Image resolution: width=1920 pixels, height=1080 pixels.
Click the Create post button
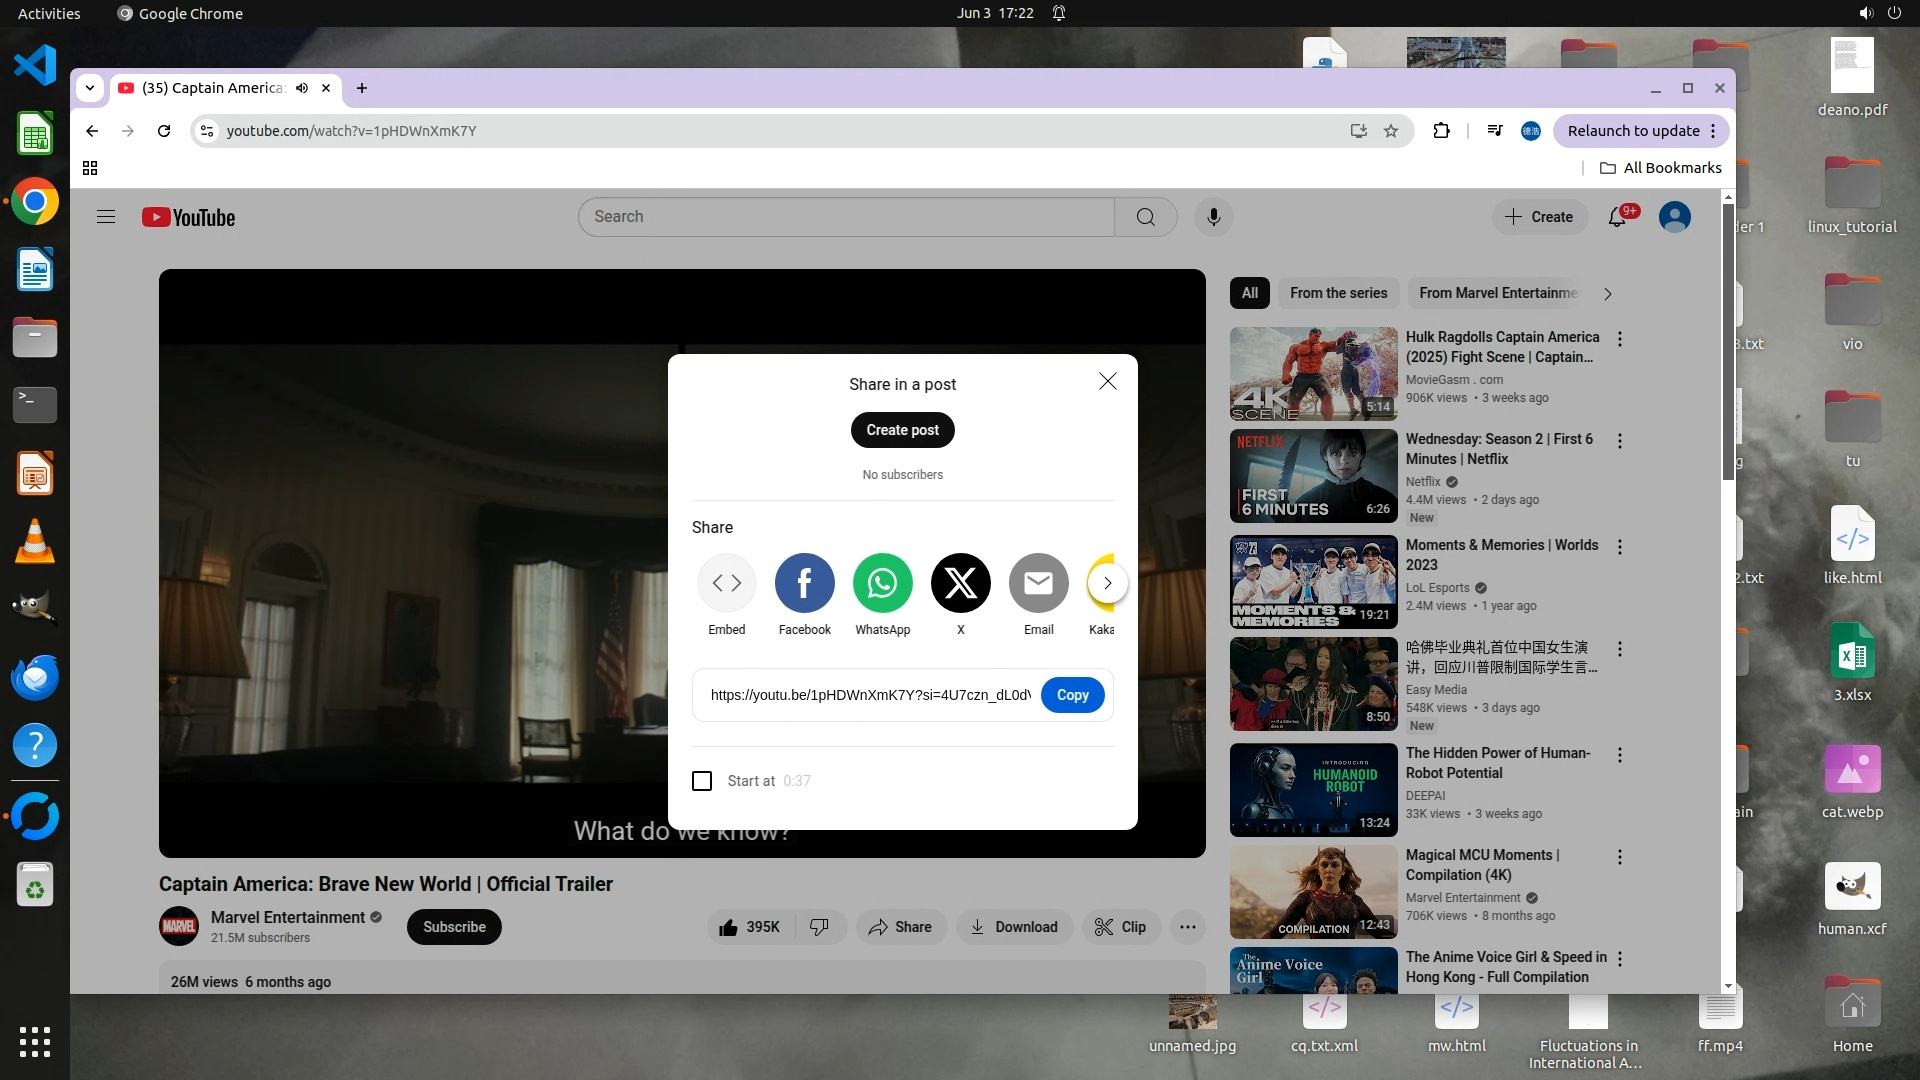click(x=902, y=430)
